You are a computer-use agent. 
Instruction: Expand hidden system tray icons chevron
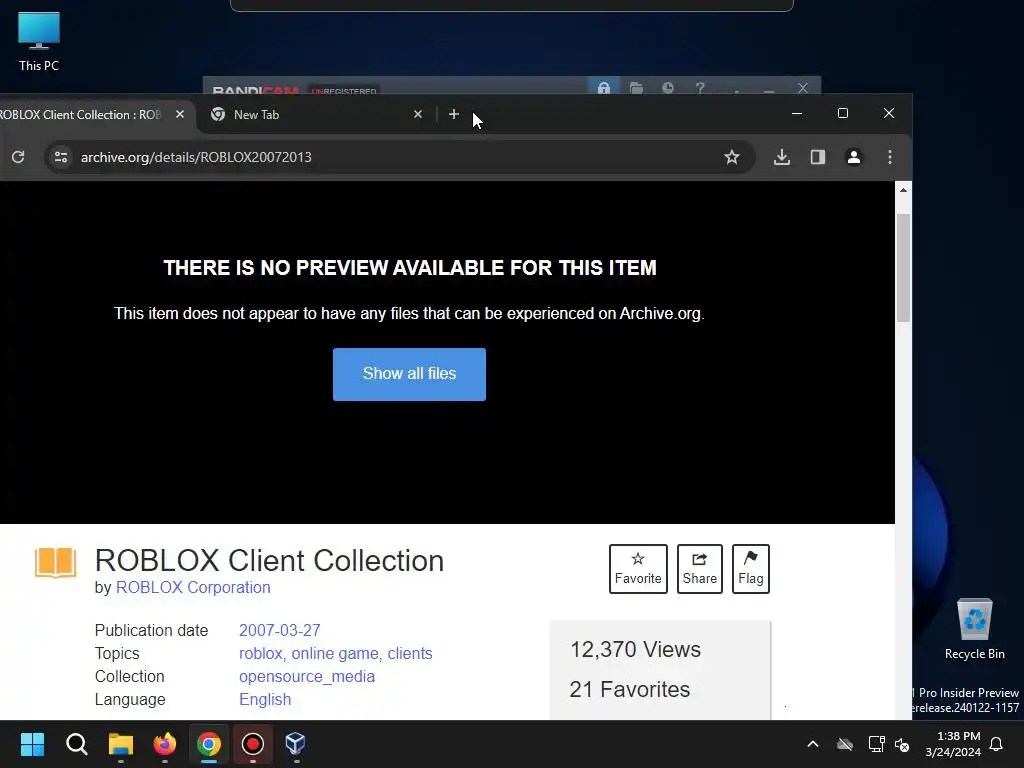tap(813, 744)
